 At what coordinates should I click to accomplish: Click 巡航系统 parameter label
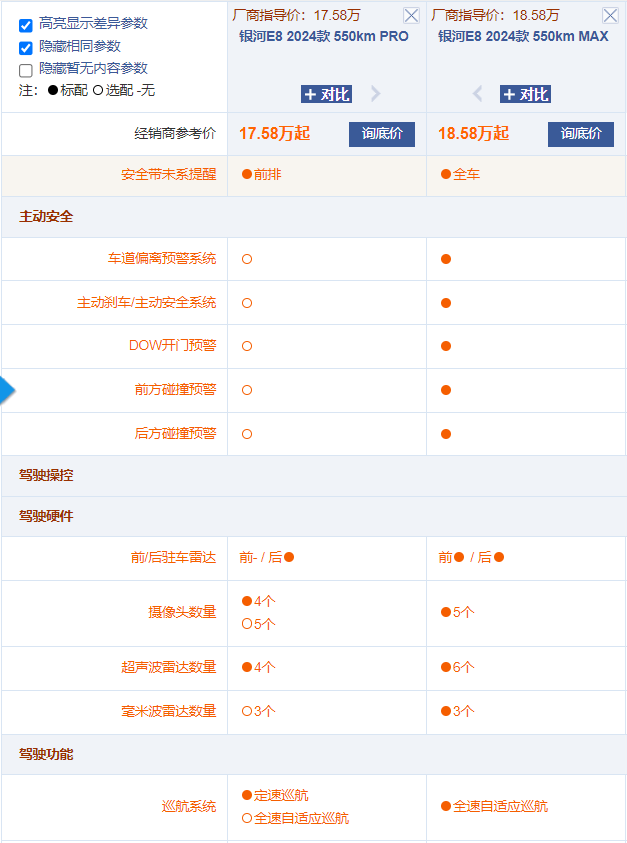(189, 806)
